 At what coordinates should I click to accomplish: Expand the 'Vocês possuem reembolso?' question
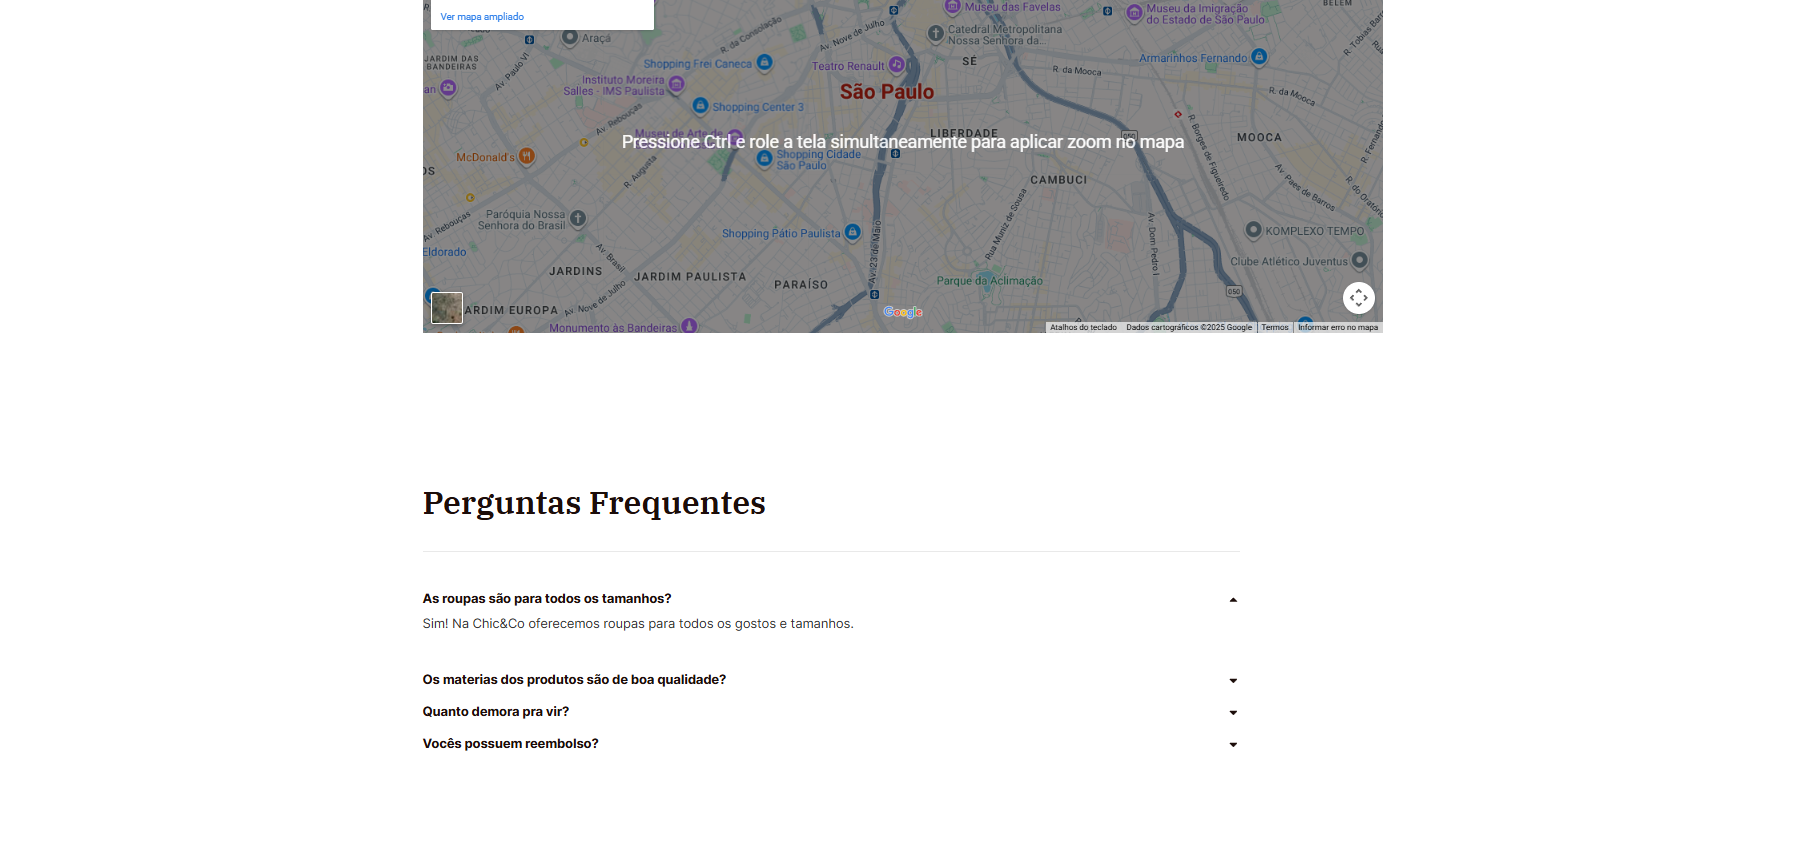pos(1233,745)
